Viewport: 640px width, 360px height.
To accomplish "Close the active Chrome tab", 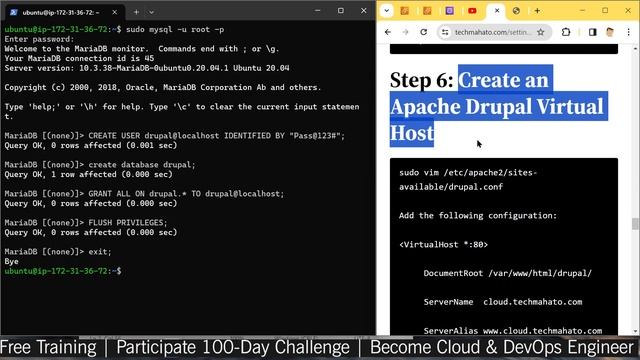I will pos(497,11).
